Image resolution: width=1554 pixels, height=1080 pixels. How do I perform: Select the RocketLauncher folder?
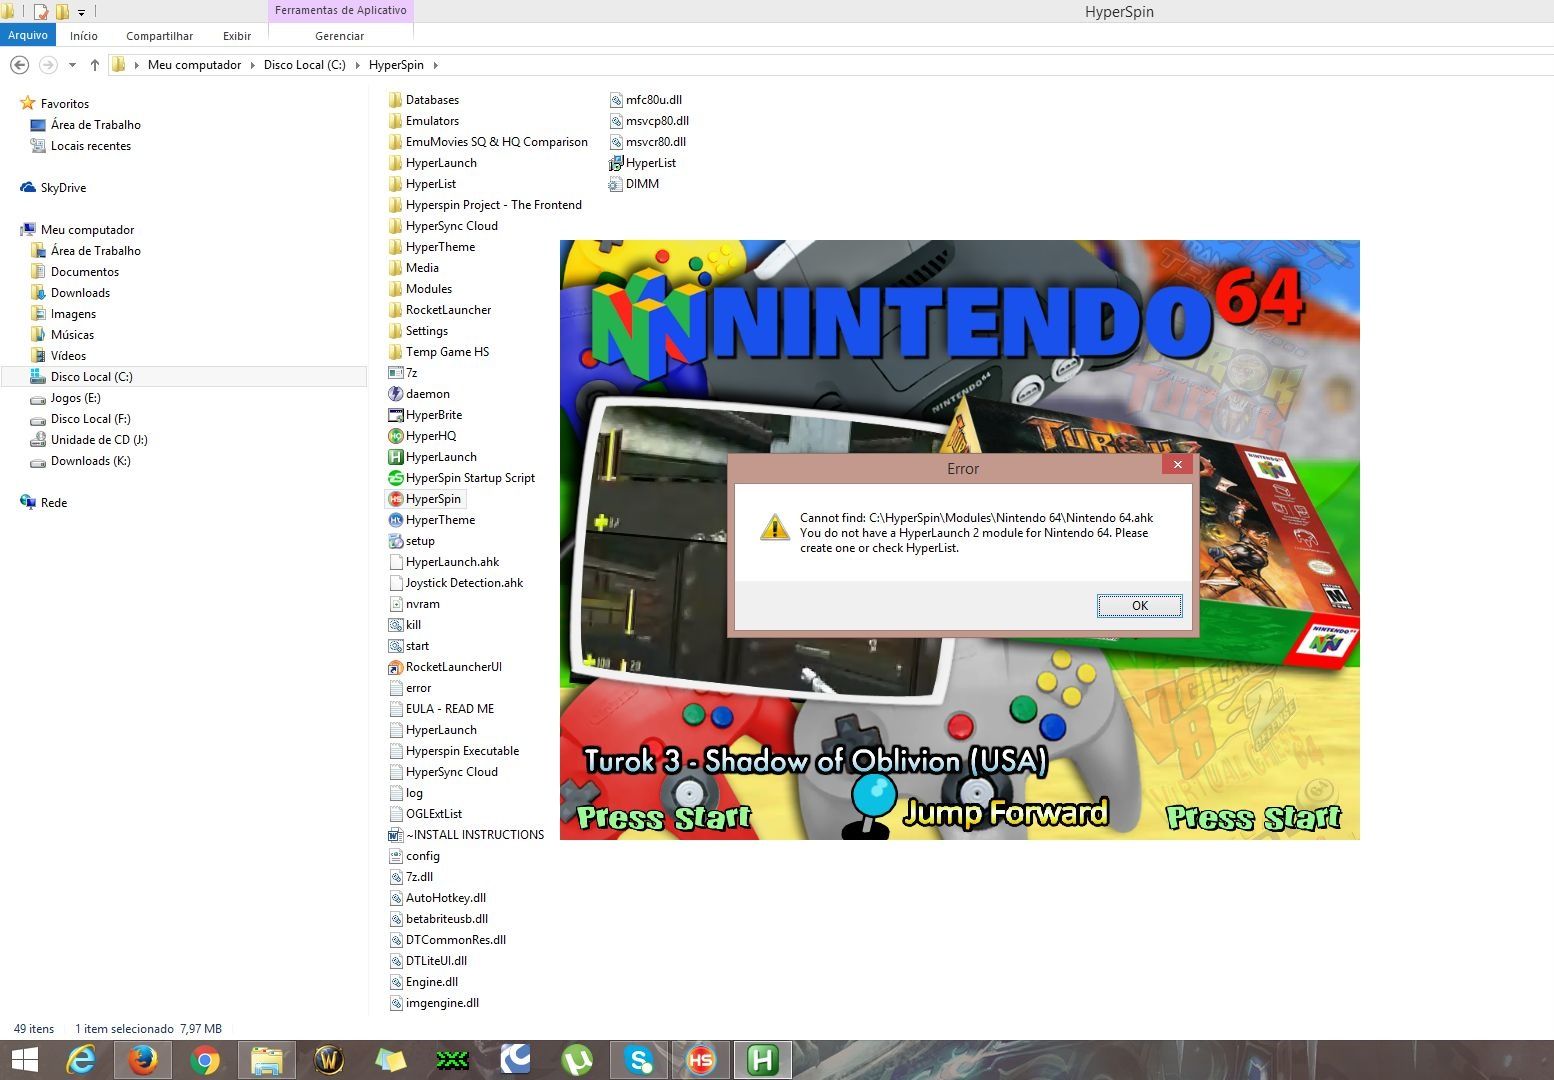(x=440, y=310)
